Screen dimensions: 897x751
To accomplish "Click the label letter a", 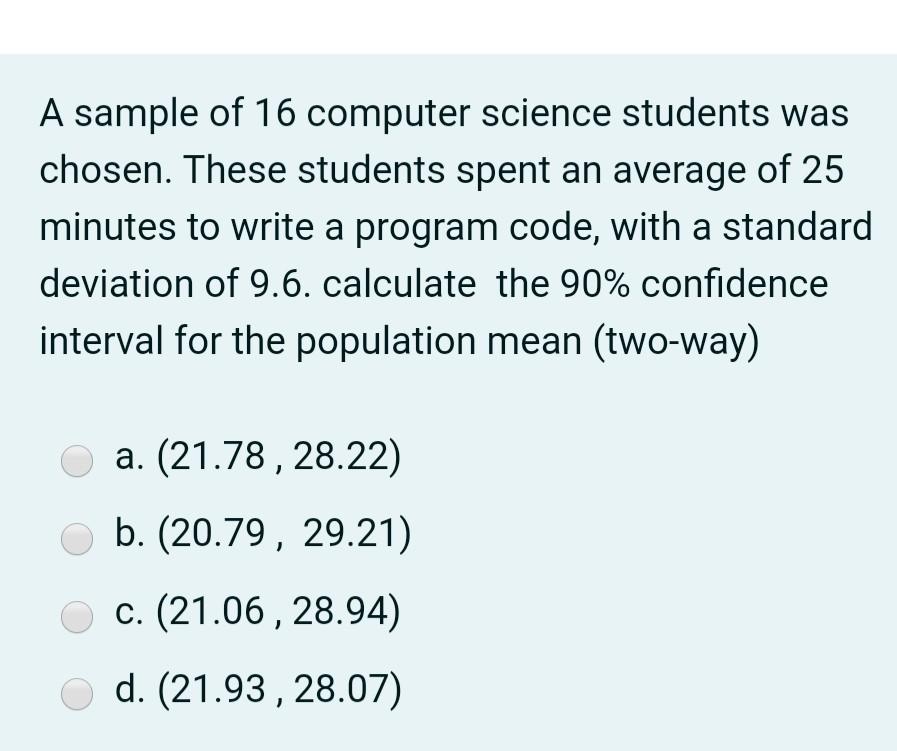I will point(128,457).
